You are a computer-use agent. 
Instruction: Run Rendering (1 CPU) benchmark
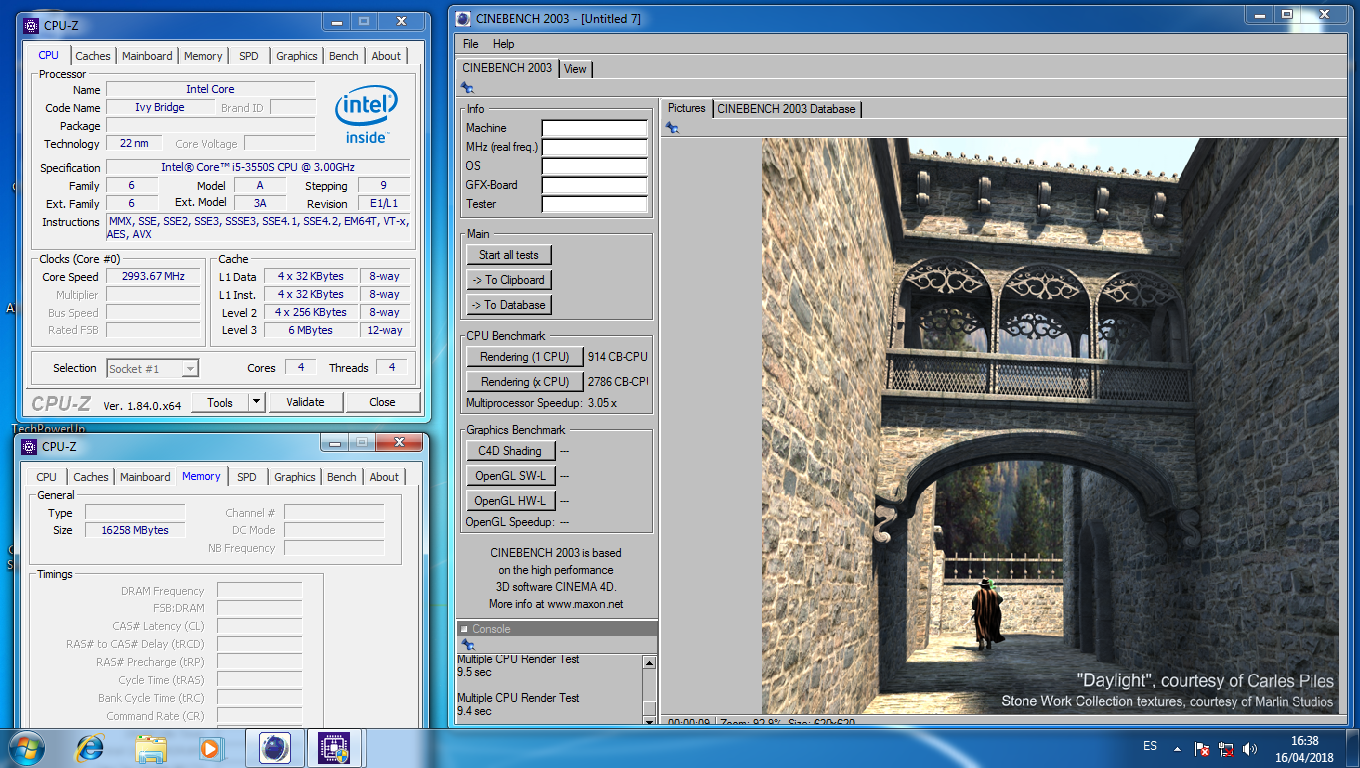pos(525,357)
